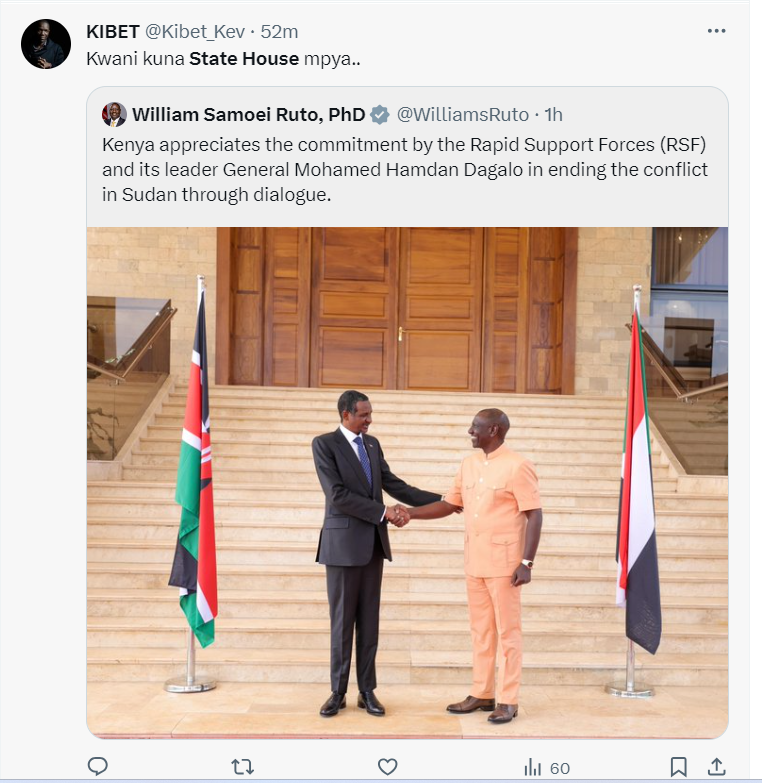The width and height of the screenshot is (762, 783).
Task: Enlarge the handshake photo
Action: [407, 480]
